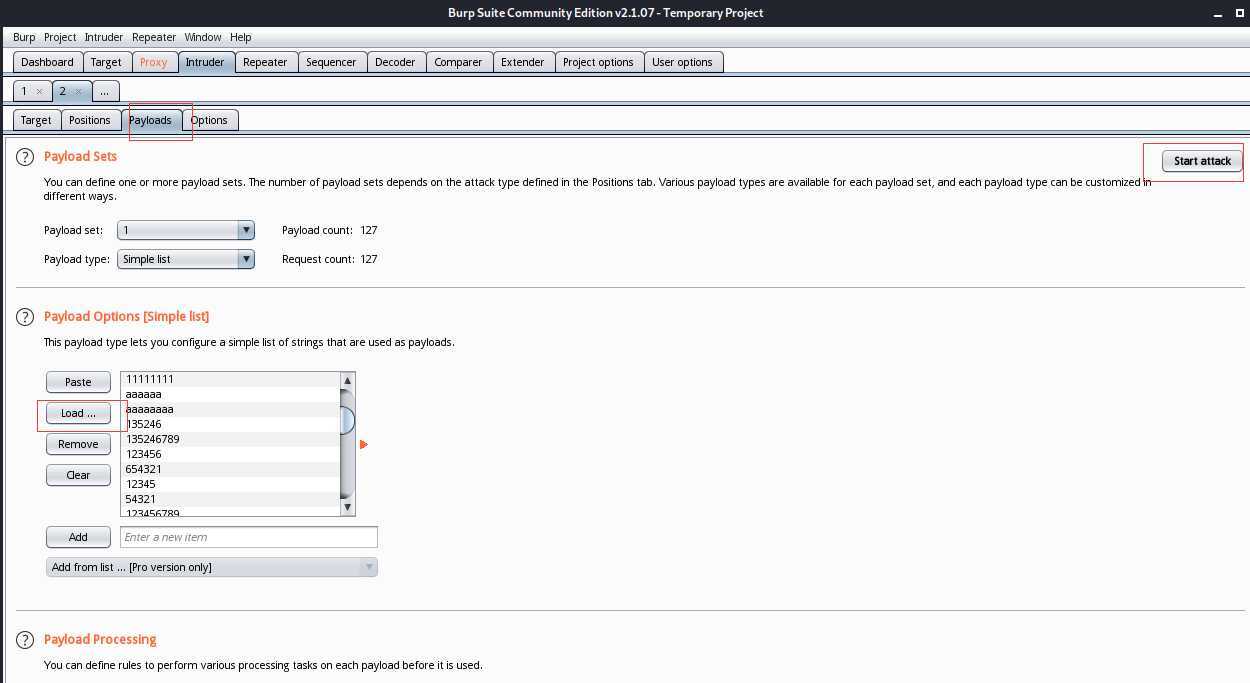Open the Repeater menu

tap(154, 37)
